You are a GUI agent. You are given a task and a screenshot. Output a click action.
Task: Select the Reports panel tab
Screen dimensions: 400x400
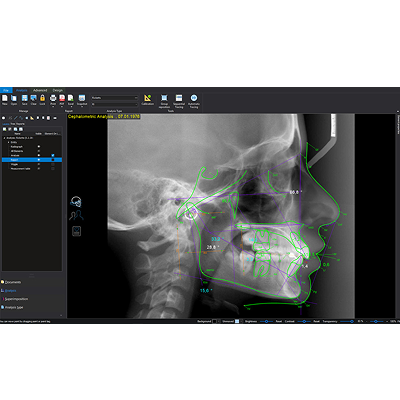pyautogui.click(x=20, y=124)
